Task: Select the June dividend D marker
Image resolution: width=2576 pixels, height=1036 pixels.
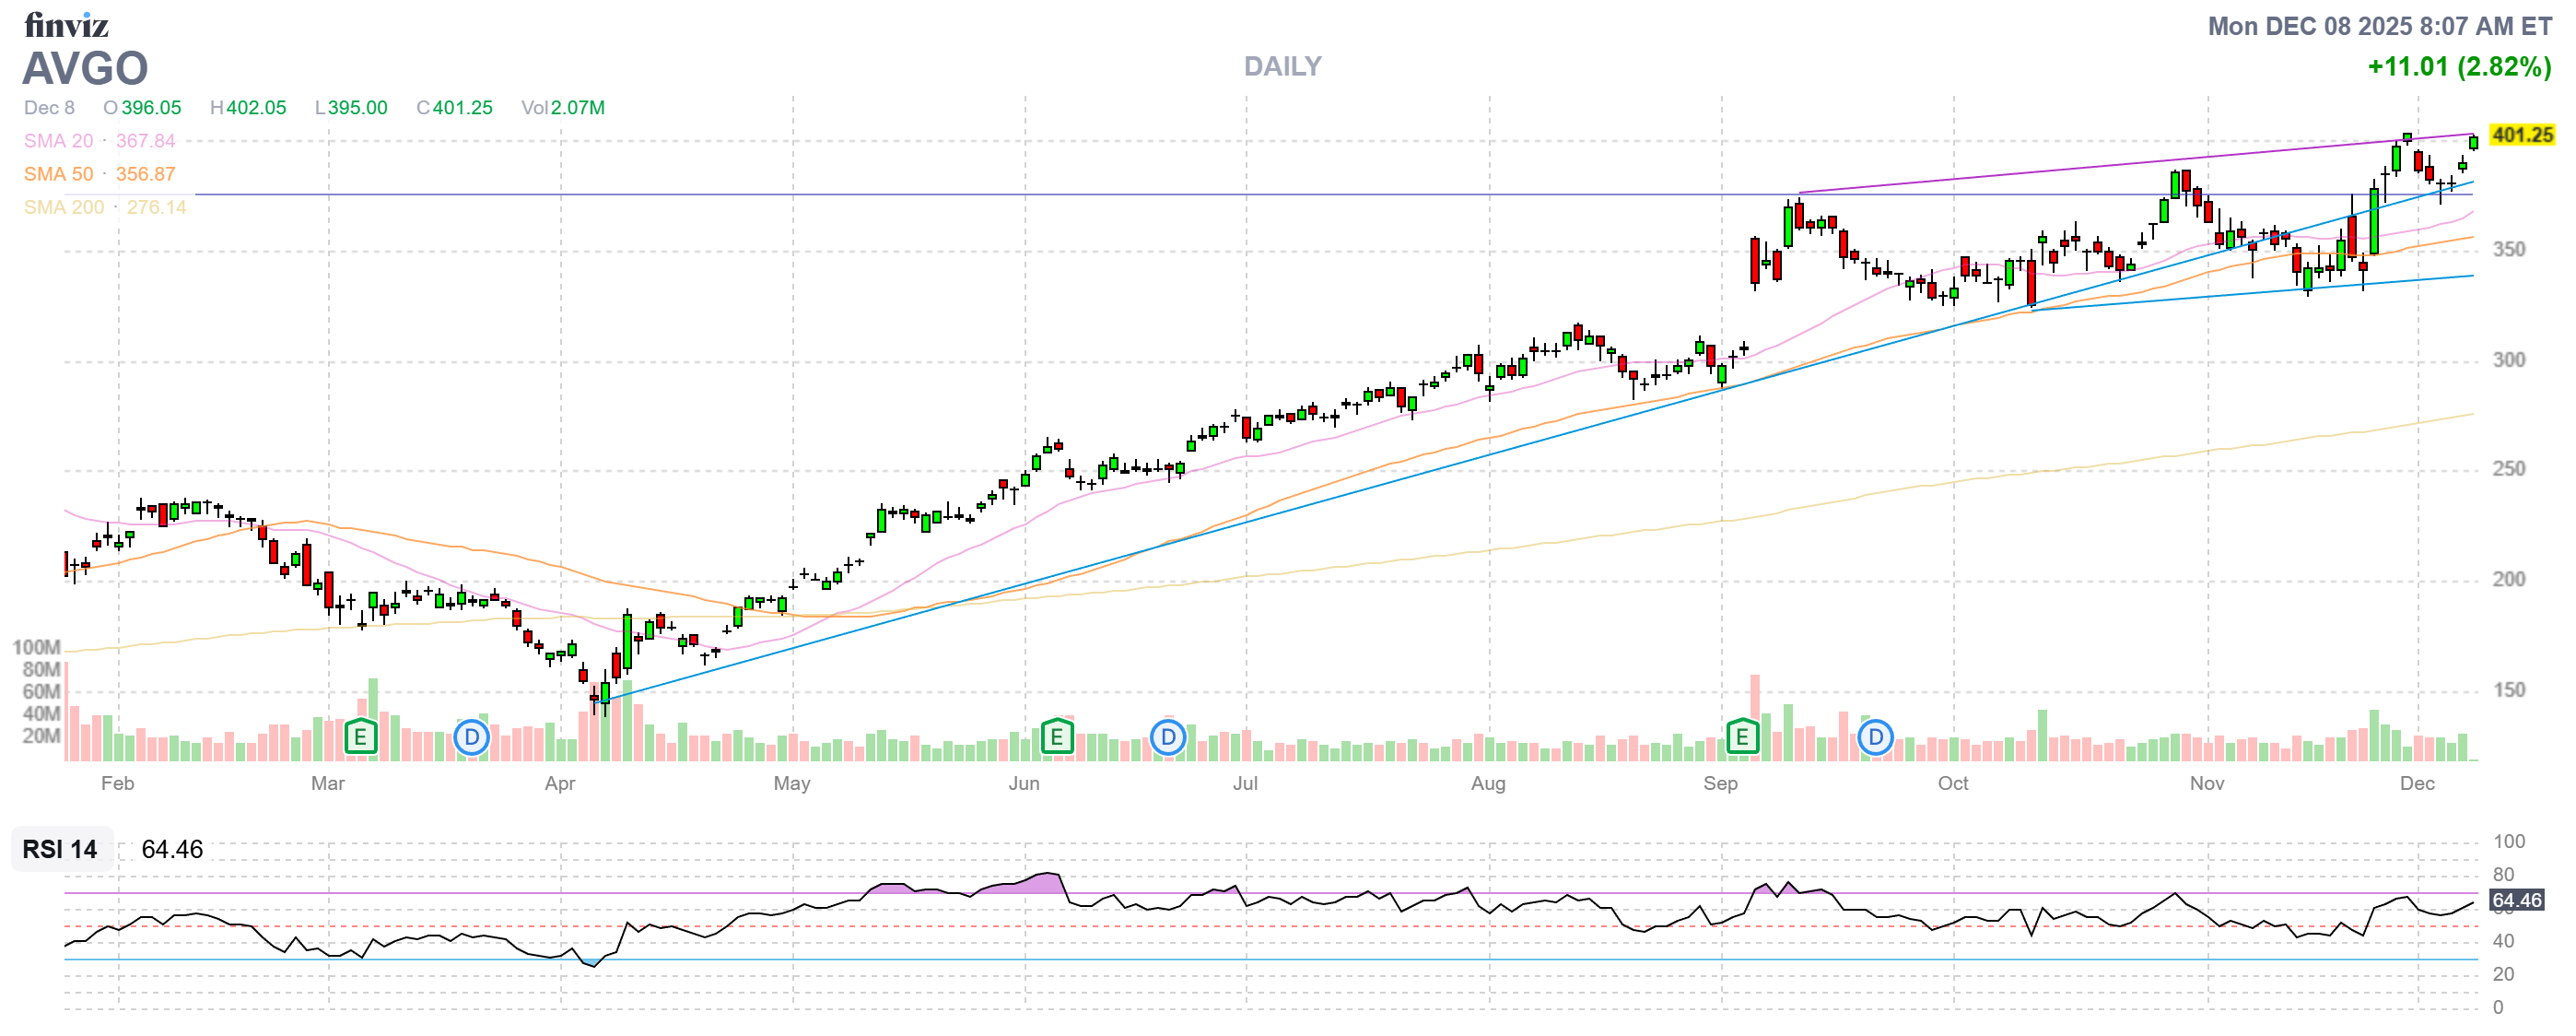Action: [1167, 738]
